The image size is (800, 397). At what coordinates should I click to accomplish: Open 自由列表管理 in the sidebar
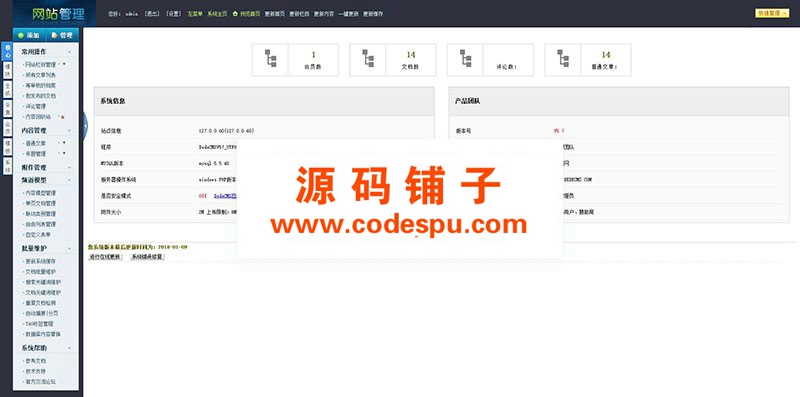pyautogui.click(x=40, y=224)
